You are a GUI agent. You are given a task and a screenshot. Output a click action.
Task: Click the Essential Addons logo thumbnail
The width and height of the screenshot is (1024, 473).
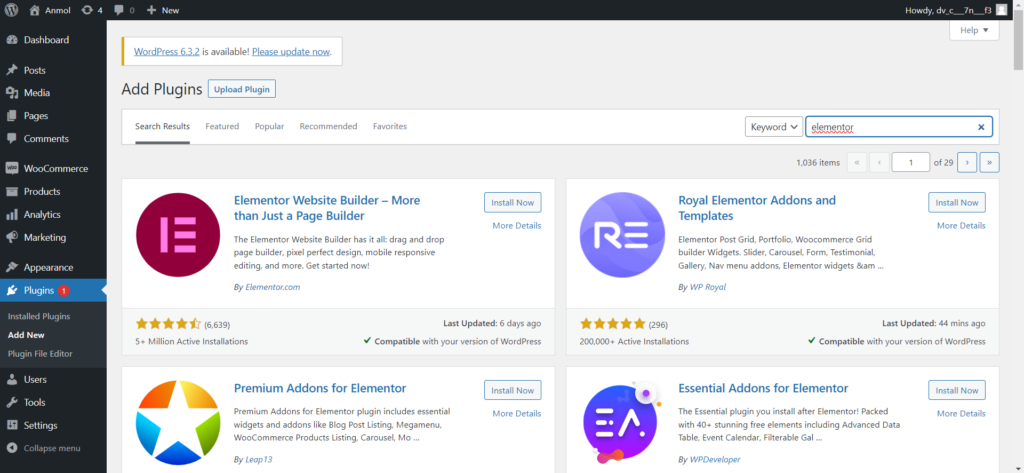620,423
